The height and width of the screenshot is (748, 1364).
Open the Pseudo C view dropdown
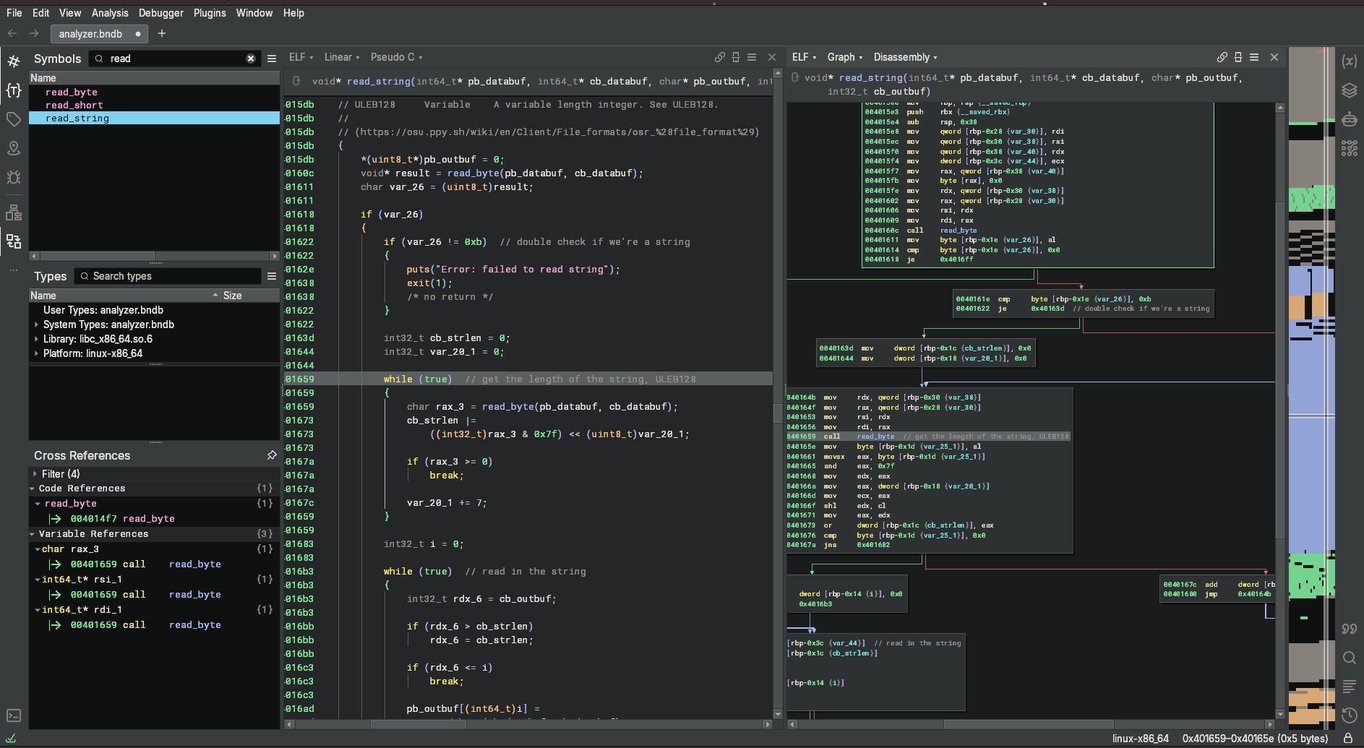tap(396, 58)
